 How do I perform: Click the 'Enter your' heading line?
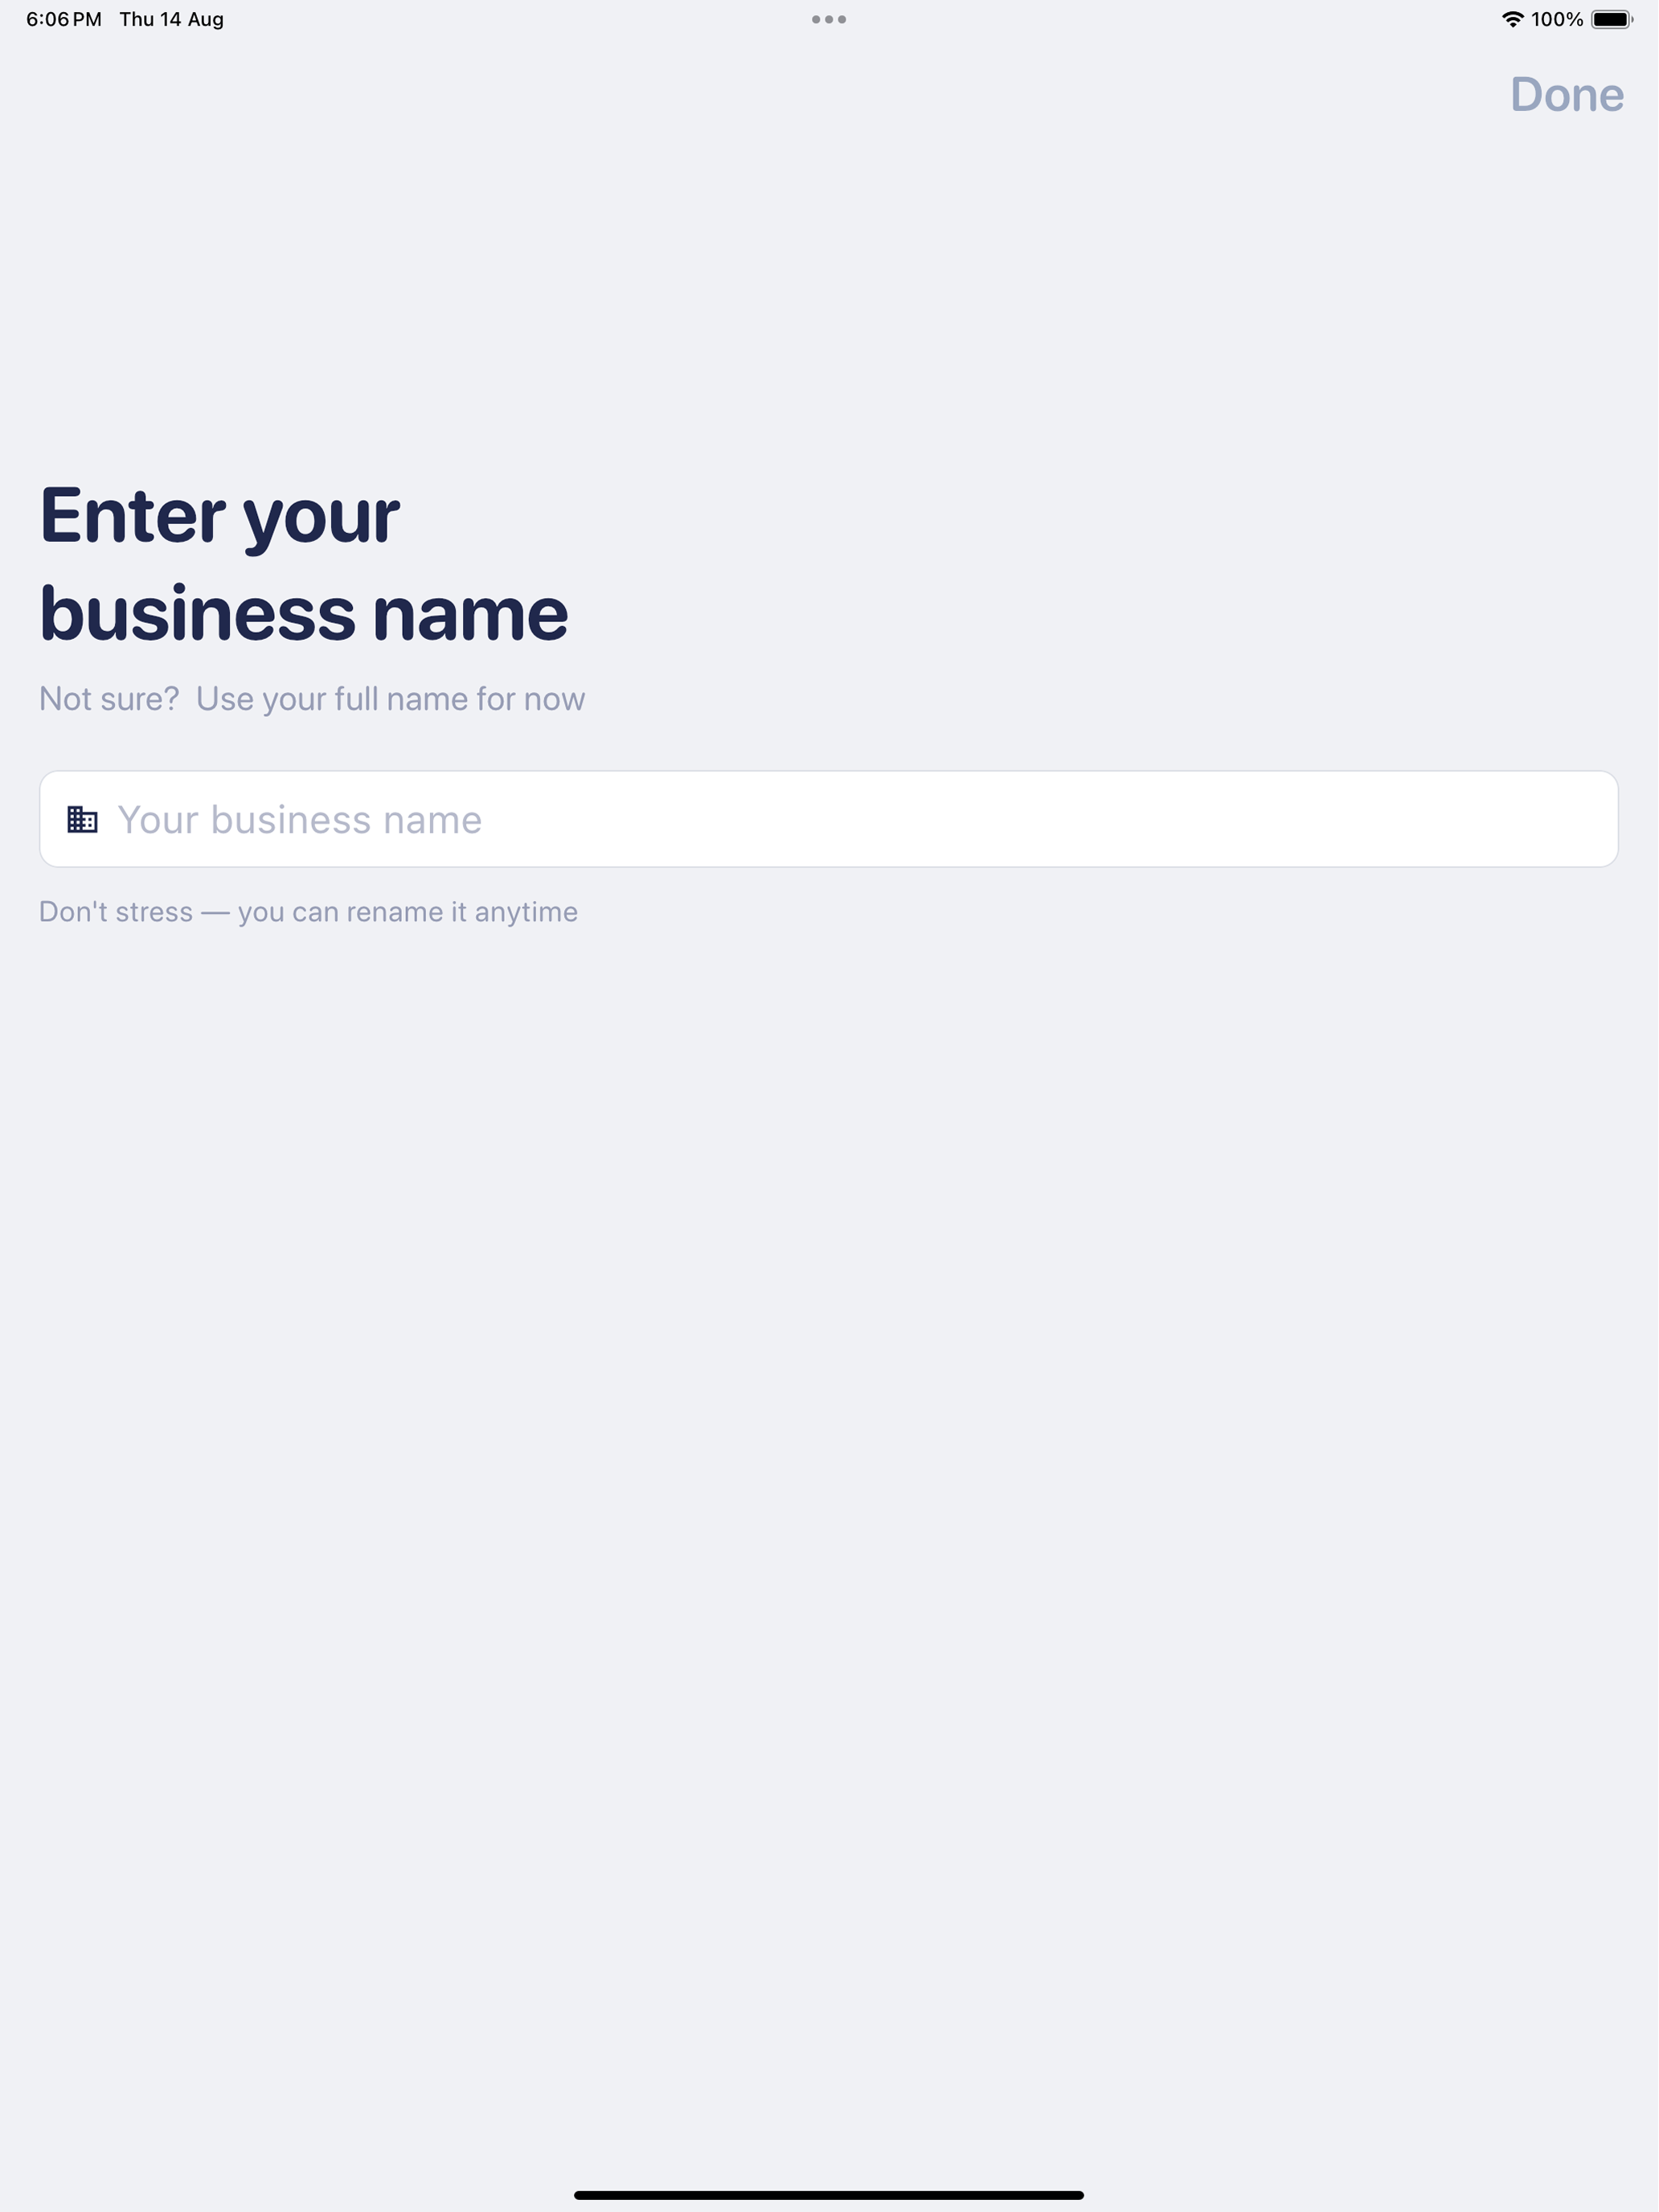pos(220,517)
